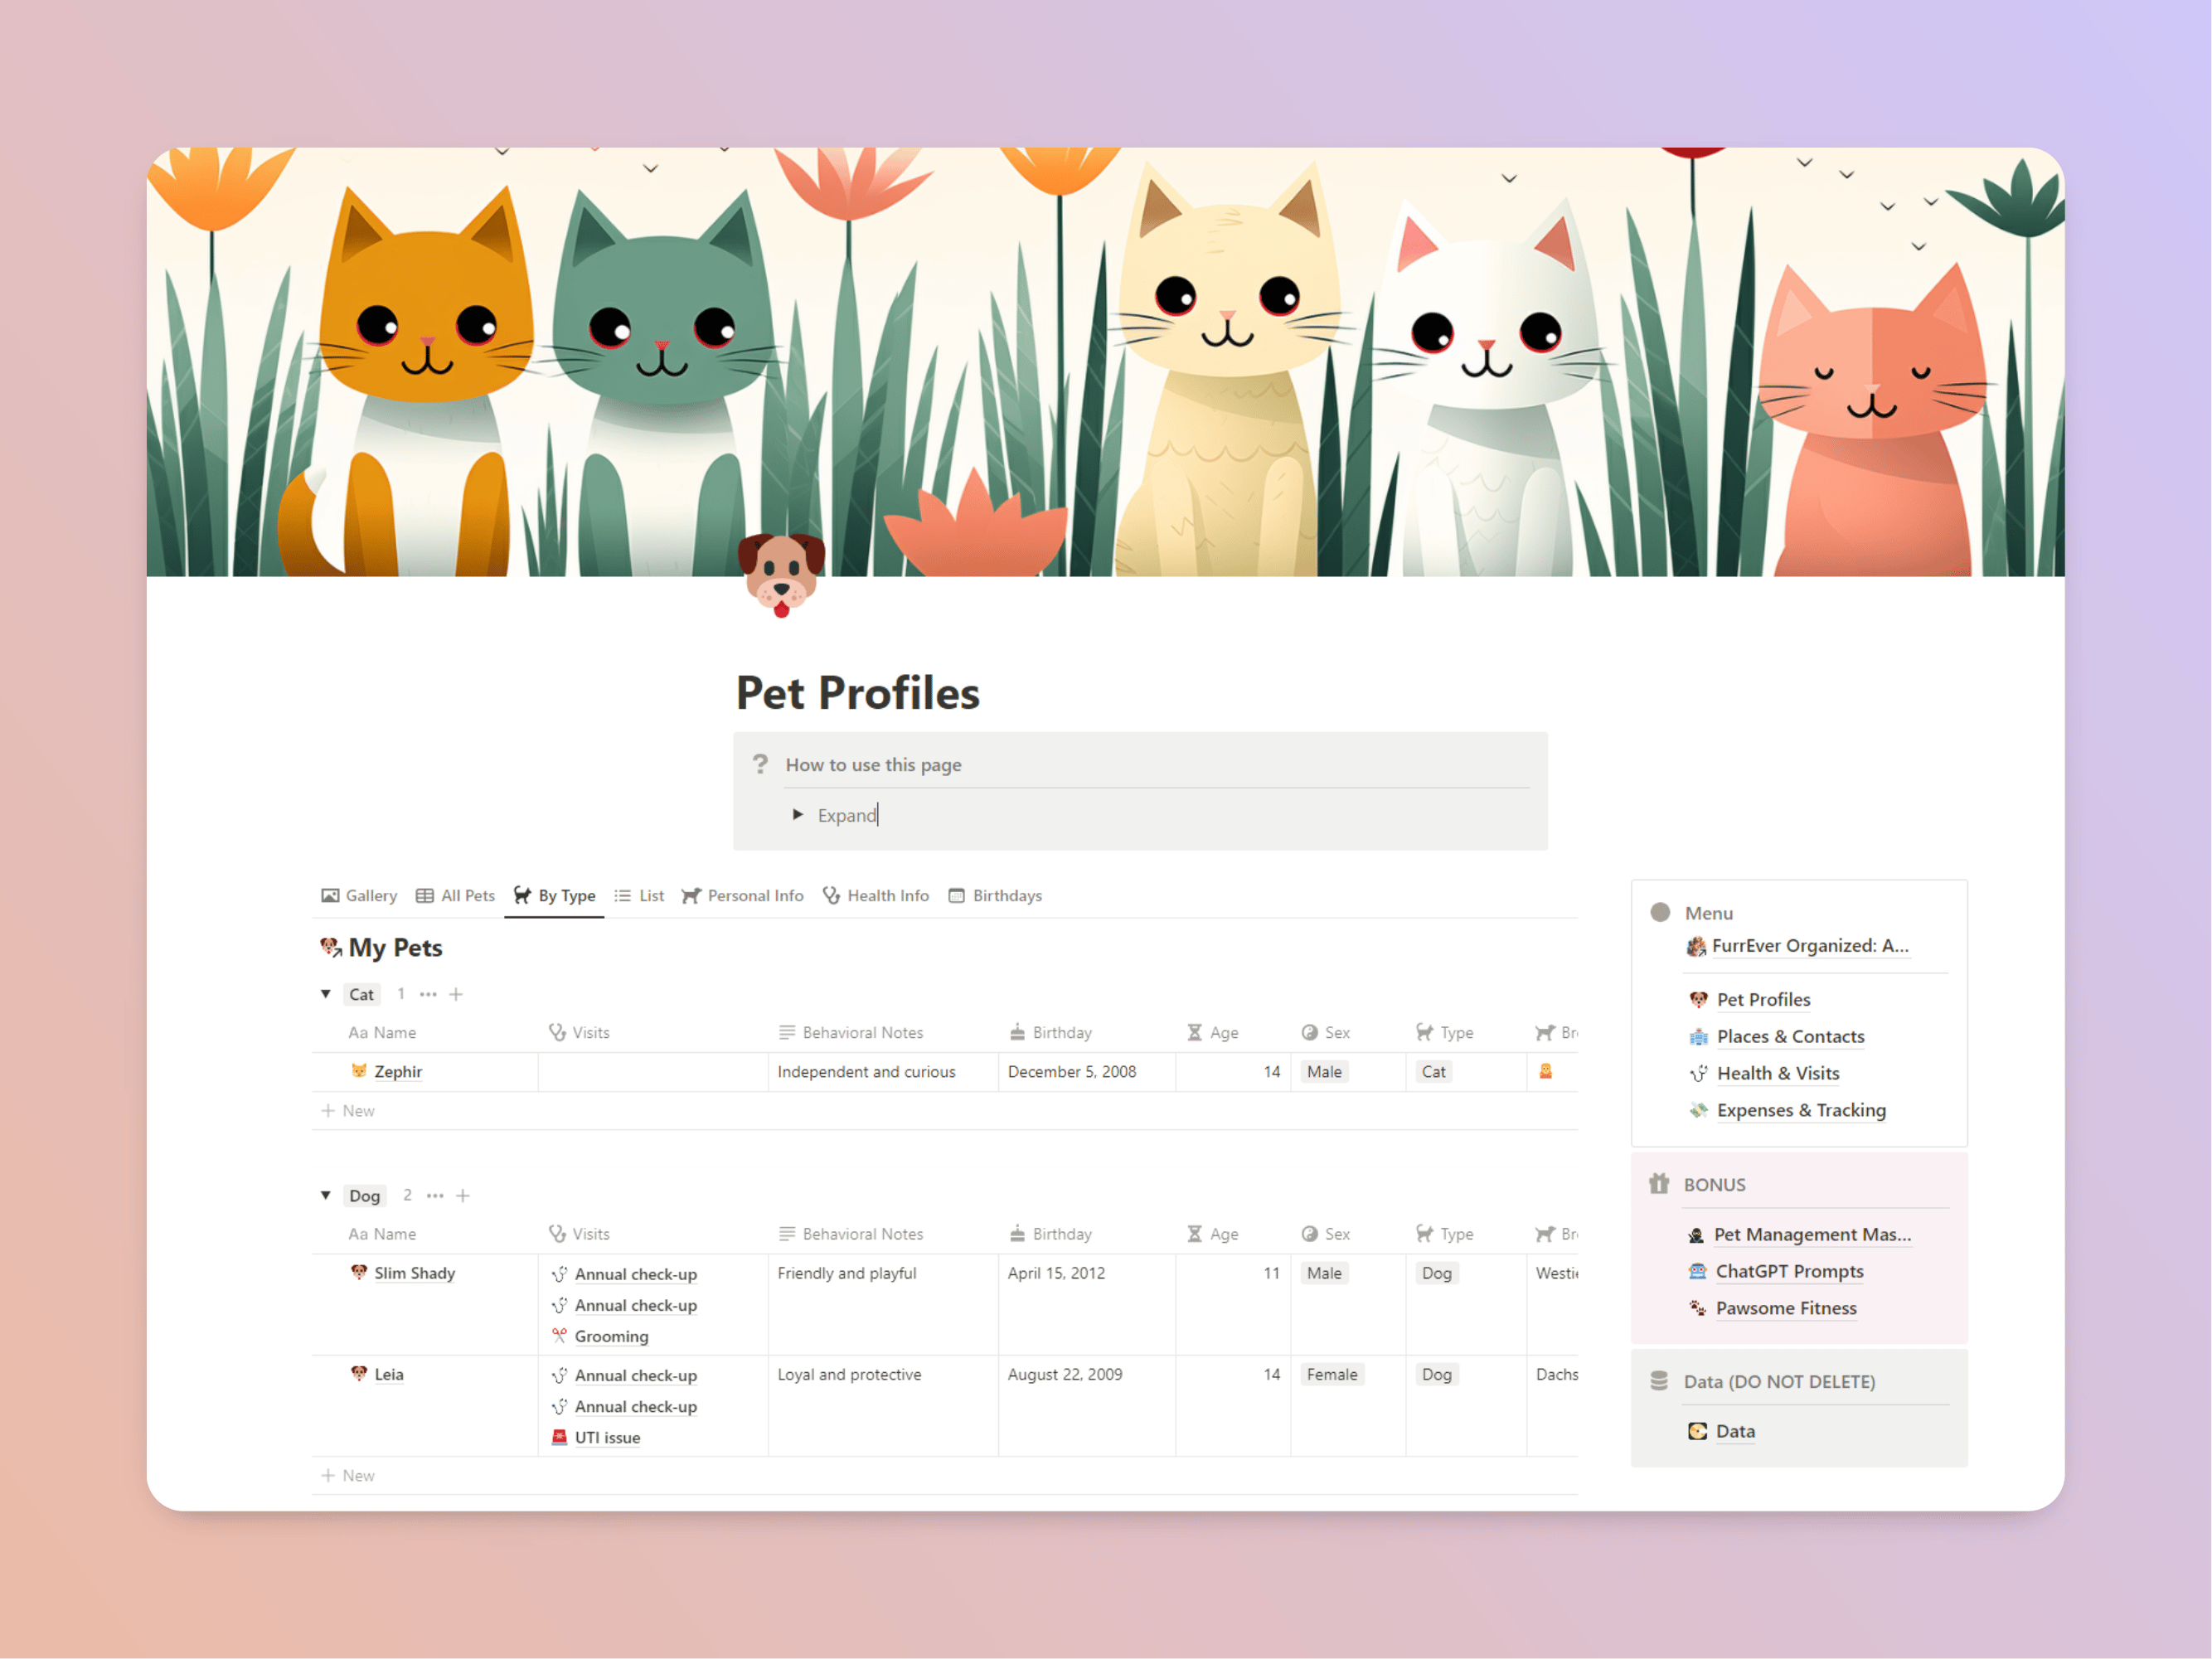Click New row button under Cat group

[x=348, y=1111]
